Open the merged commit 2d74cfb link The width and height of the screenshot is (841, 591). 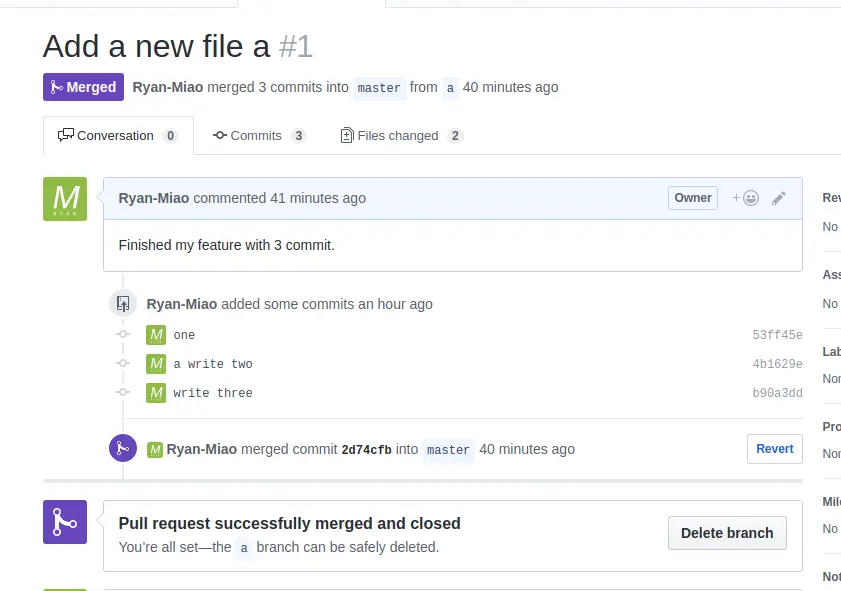367,450
